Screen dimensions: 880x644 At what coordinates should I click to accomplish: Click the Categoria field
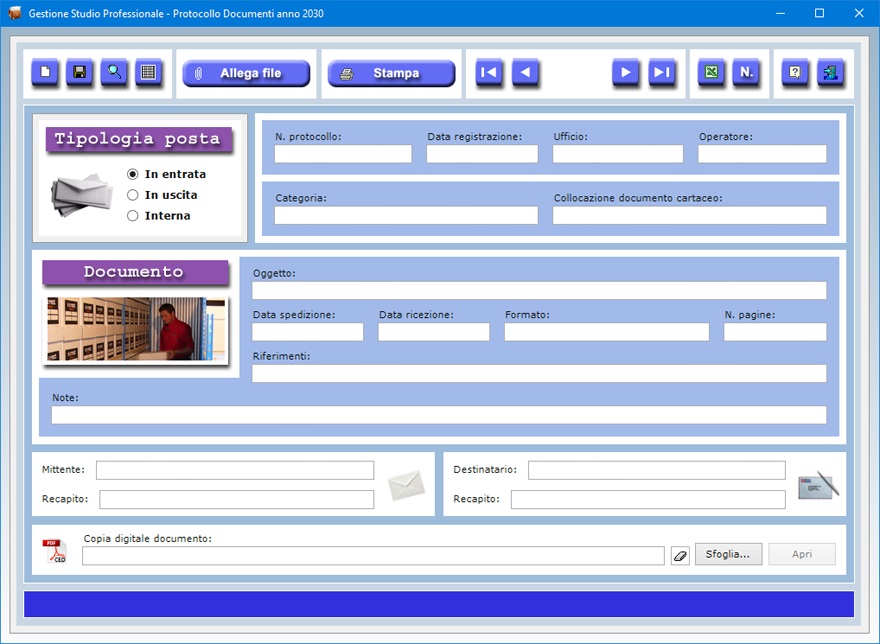coord(406,215)
